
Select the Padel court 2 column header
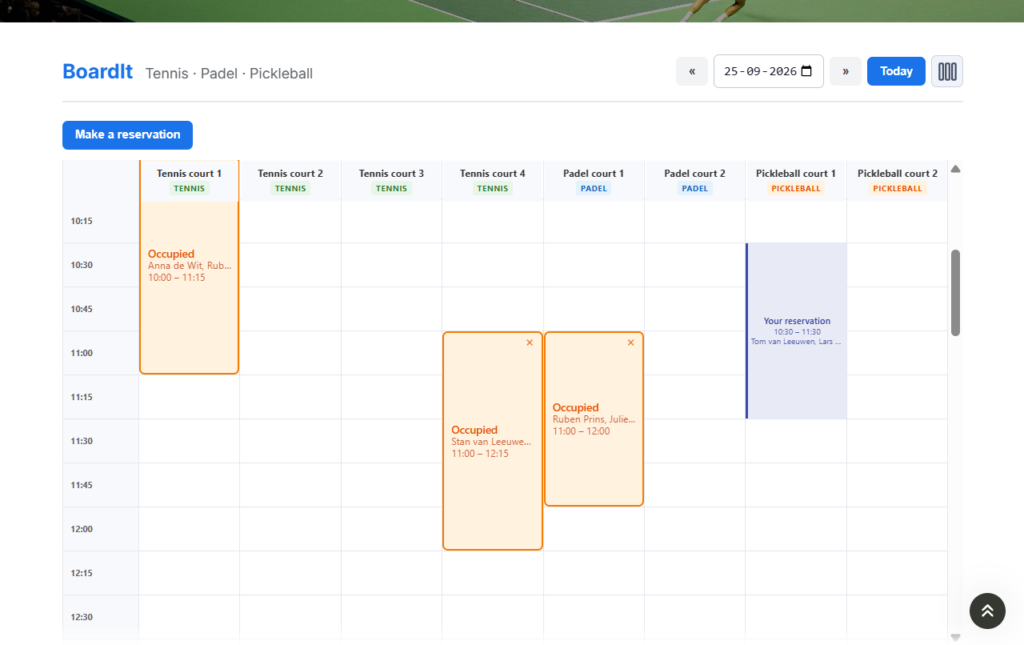click(694, 180)
